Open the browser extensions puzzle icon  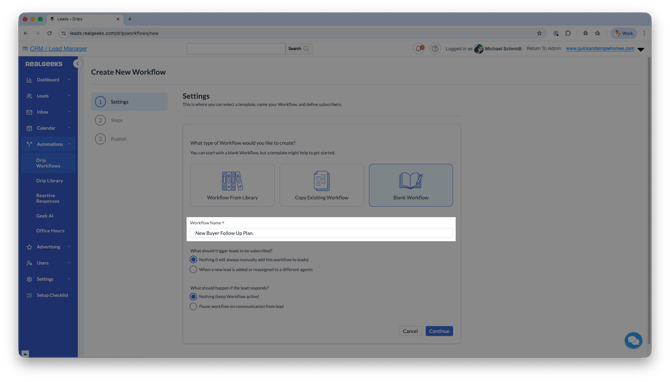[568, 33]
